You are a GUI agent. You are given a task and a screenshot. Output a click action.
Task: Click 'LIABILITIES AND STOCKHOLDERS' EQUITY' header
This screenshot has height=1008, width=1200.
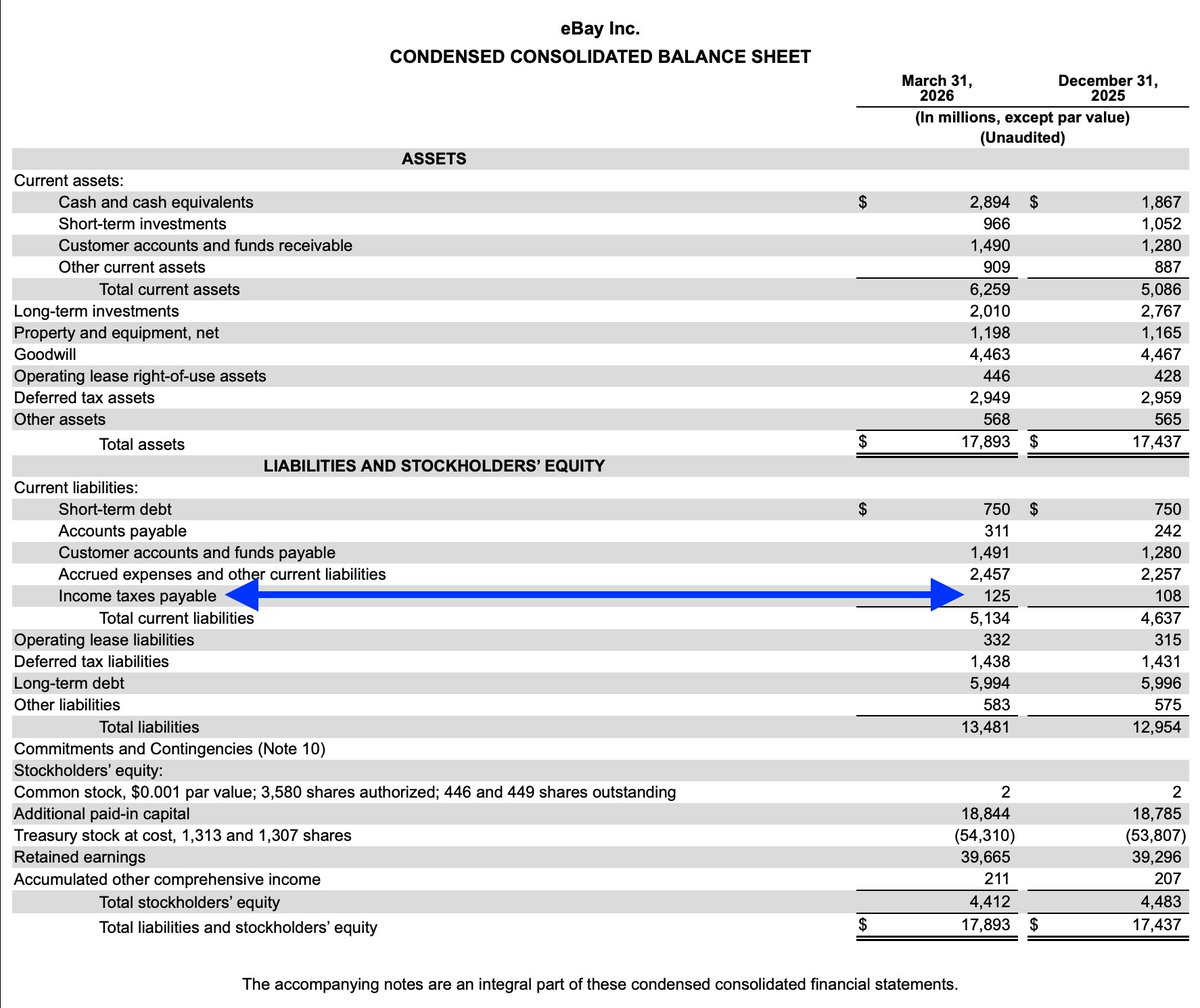click(x=434, y=466)
